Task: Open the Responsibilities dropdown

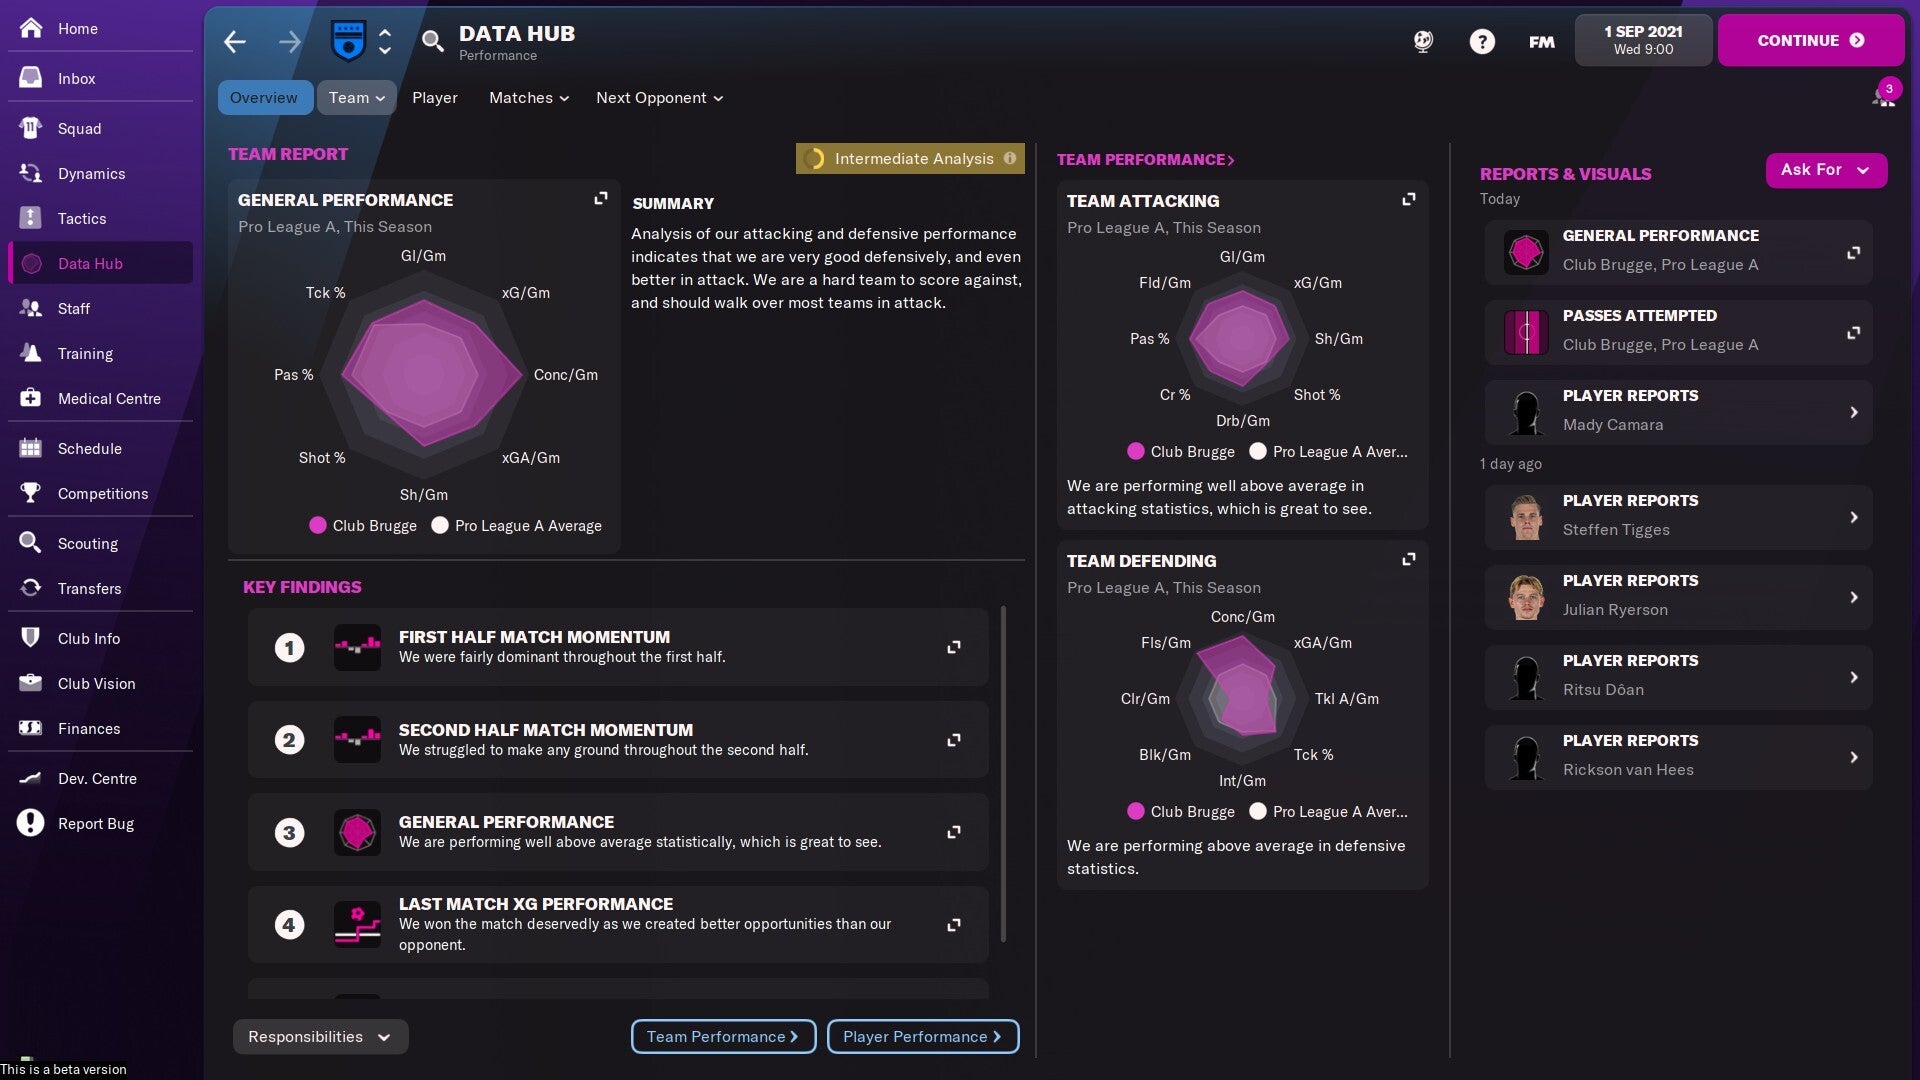Action: tap(320, 1037)
